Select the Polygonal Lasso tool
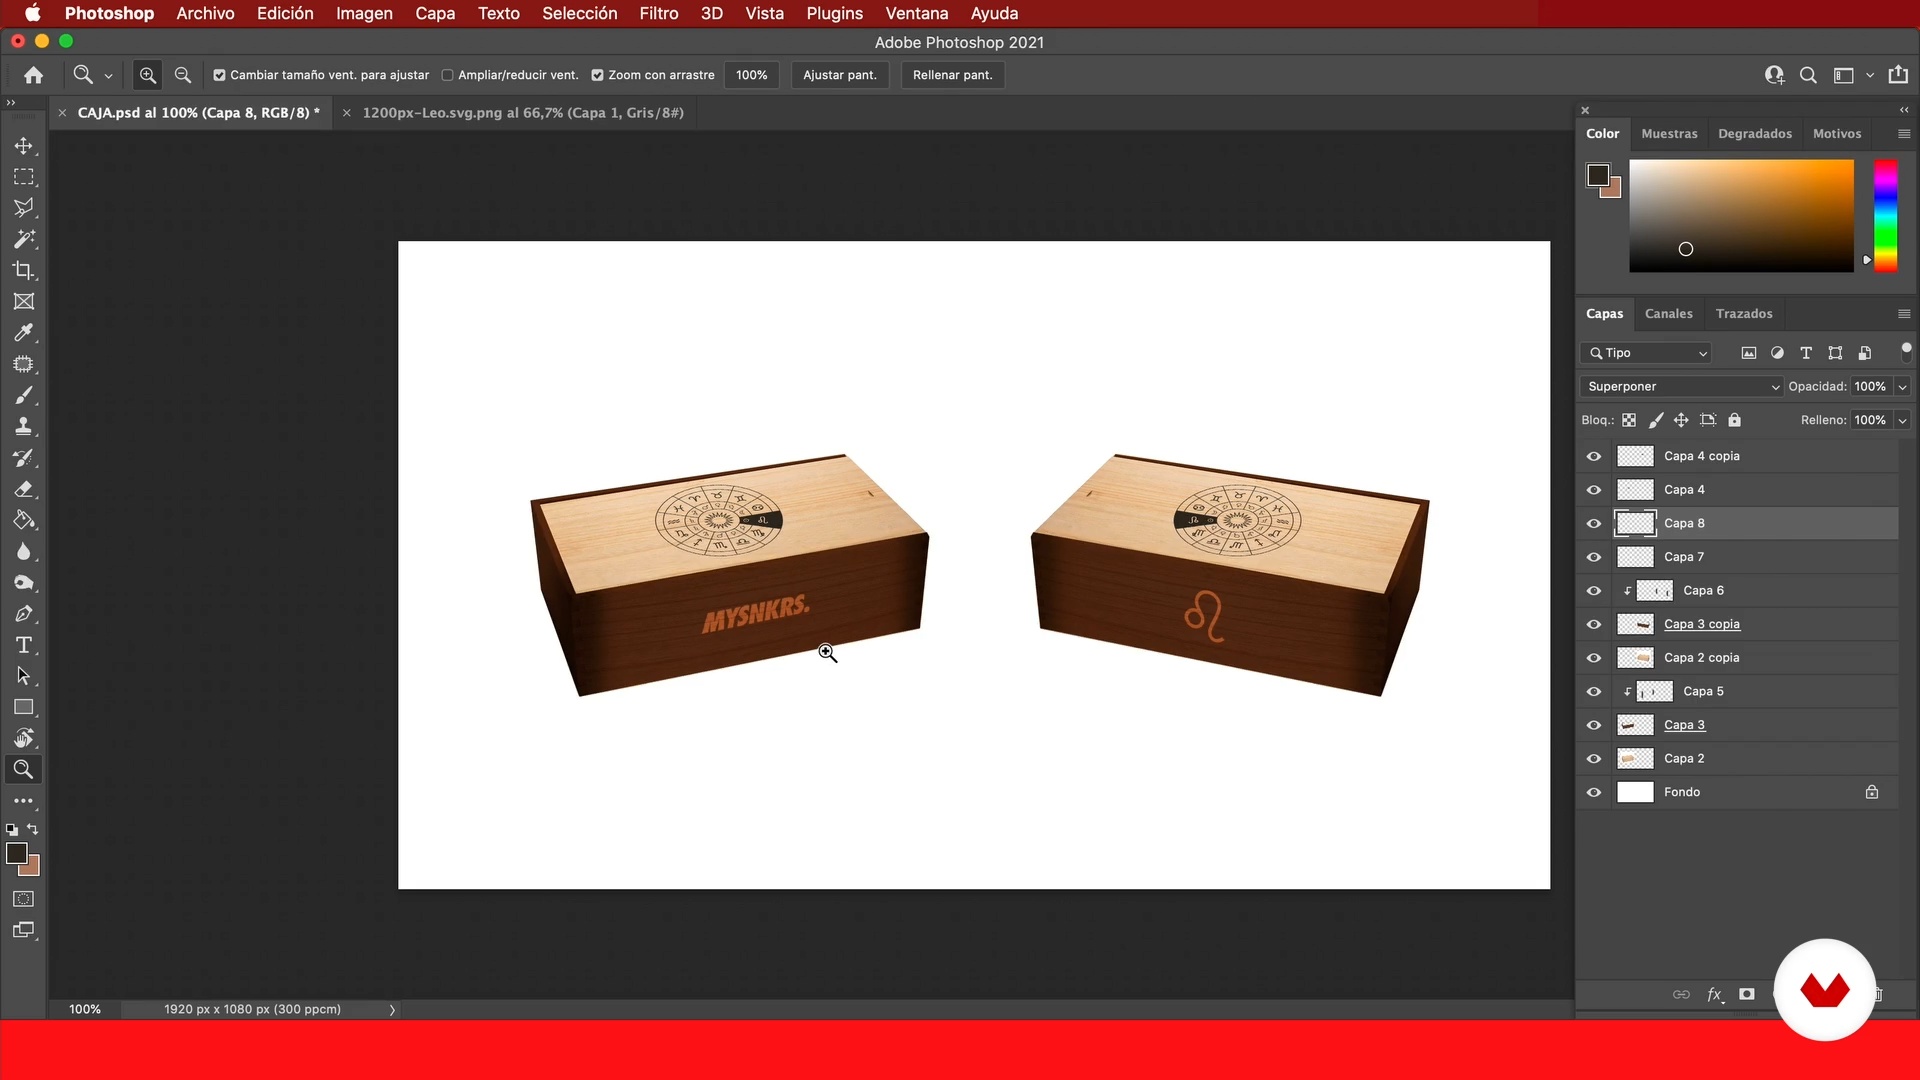The width and height of the screenshot is (1920, 1080). 24,208
